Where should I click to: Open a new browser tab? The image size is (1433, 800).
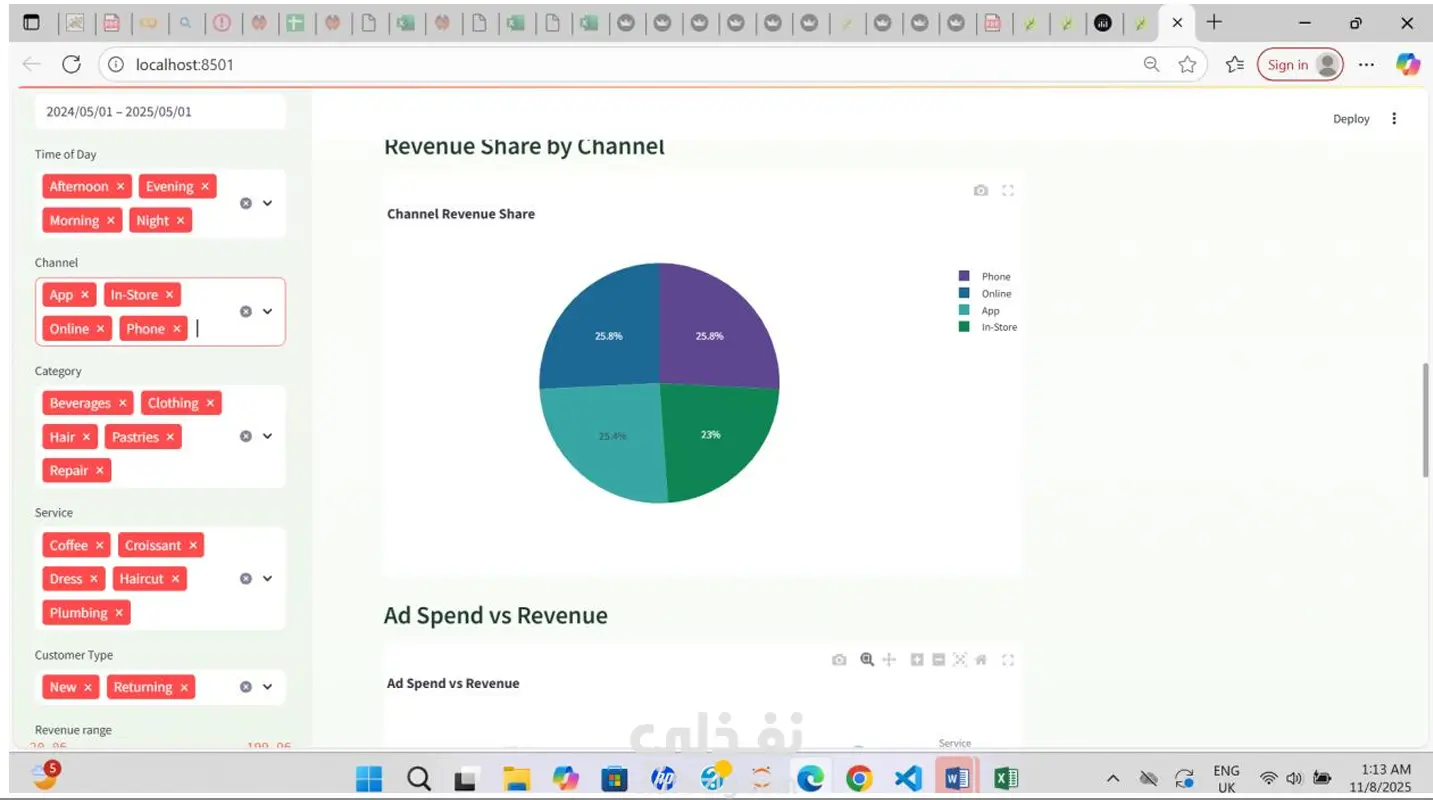pyautogui.click(x=1214, y=22)
